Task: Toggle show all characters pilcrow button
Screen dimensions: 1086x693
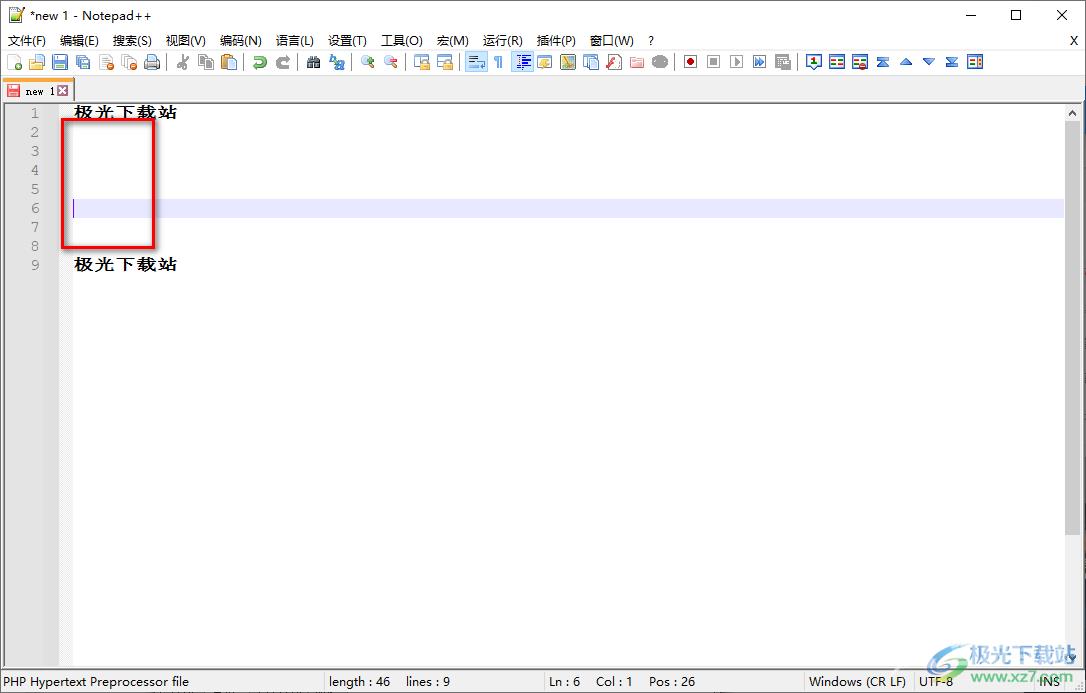Action: point(499,62)
